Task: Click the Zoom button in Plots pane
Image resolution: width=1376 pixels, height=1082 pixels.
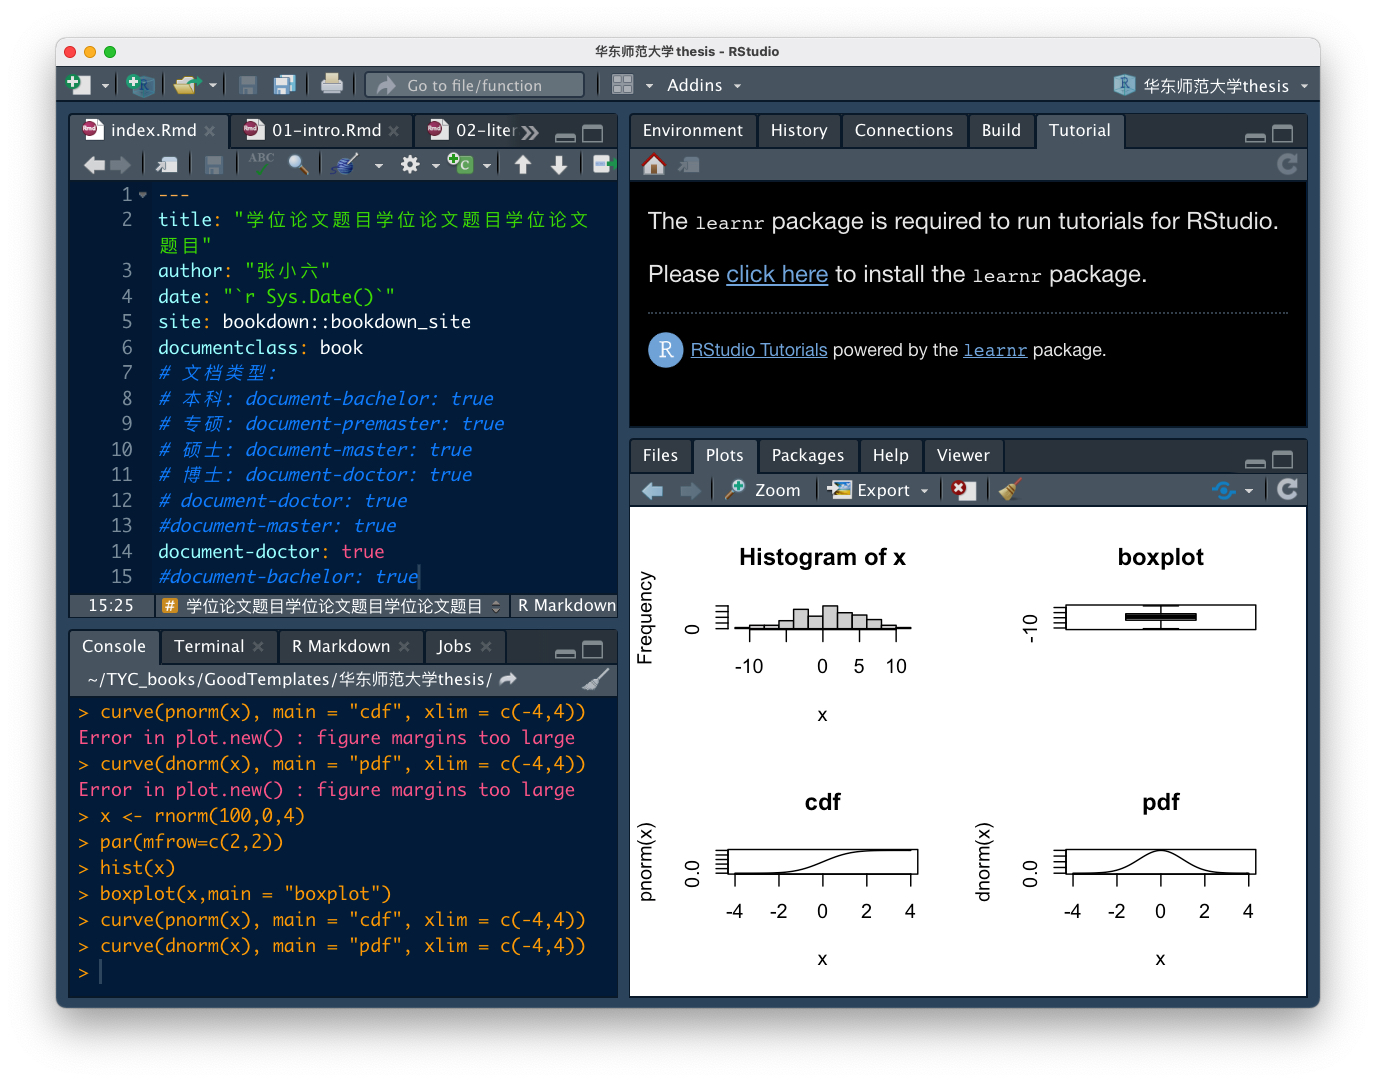Action: click(765, 490)
